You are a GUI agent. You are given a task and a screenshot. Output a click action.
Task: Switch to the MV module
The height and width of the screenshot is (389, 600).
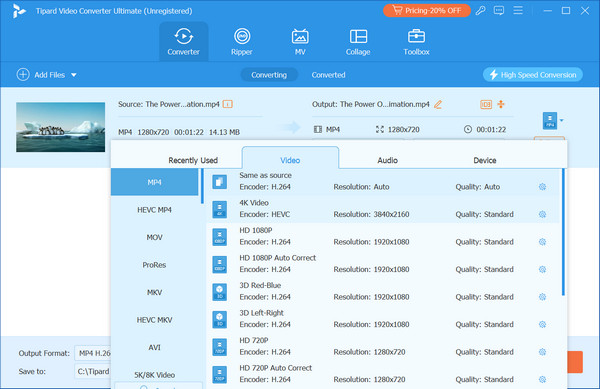[300, 42]
